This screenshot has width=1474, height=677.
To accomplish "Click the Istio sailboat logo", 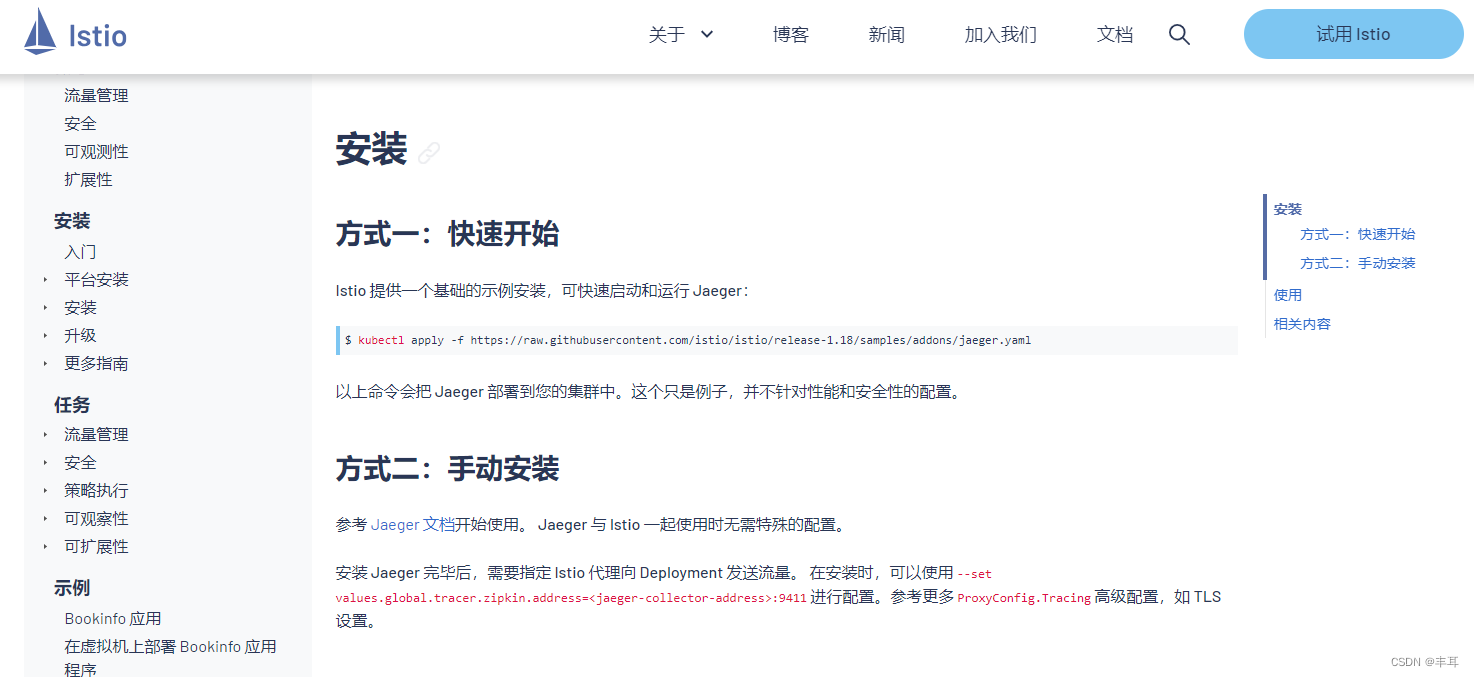I will click(39, 33).
